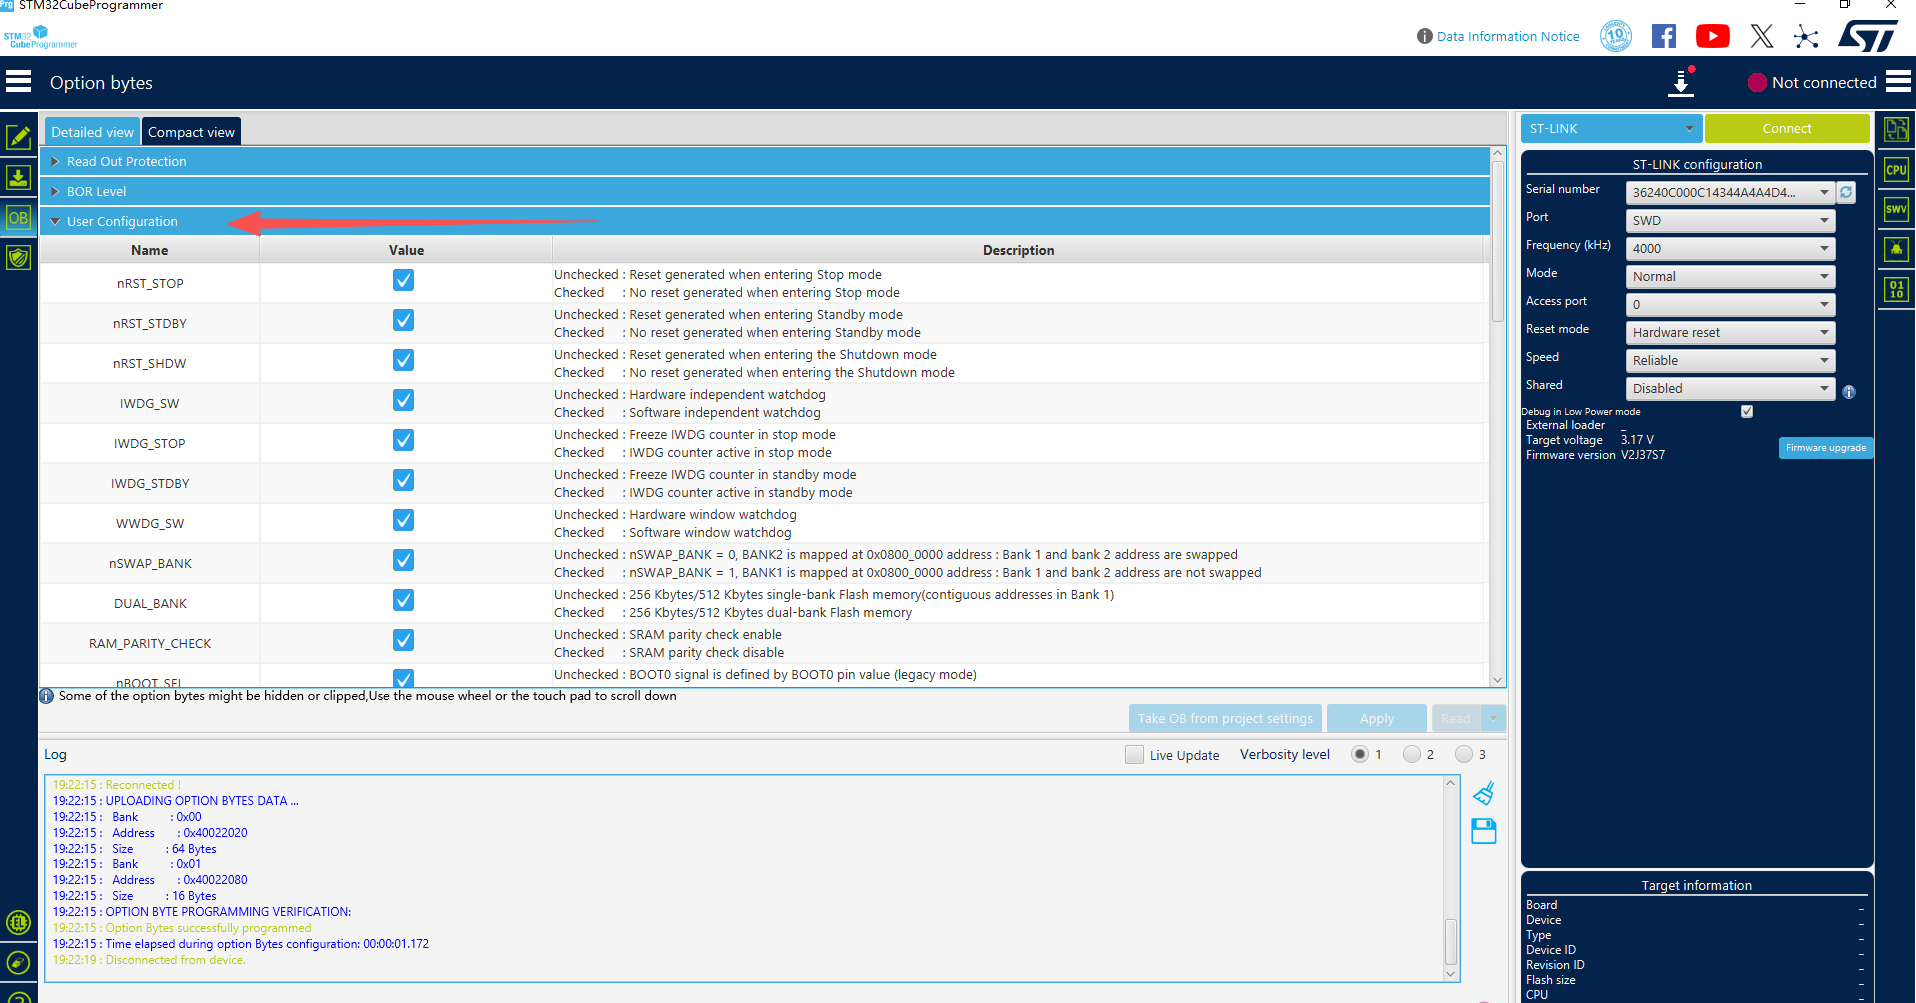Click the Apply button
This screenshot has height=1003, width=1916.
(x=1377, y=718)
